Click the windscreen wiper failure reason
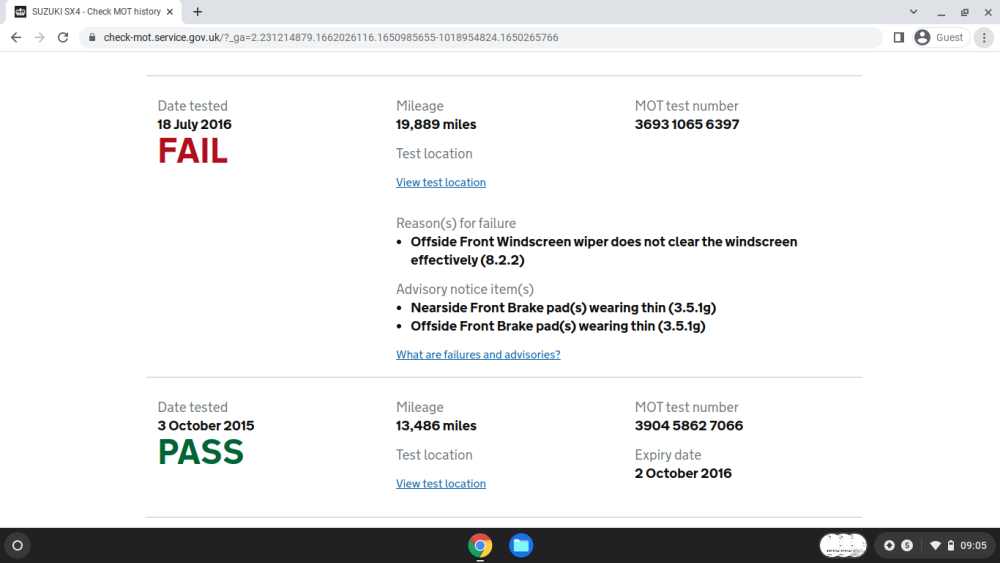Viewport: 1000px width, 563px height. pos(604,251)
